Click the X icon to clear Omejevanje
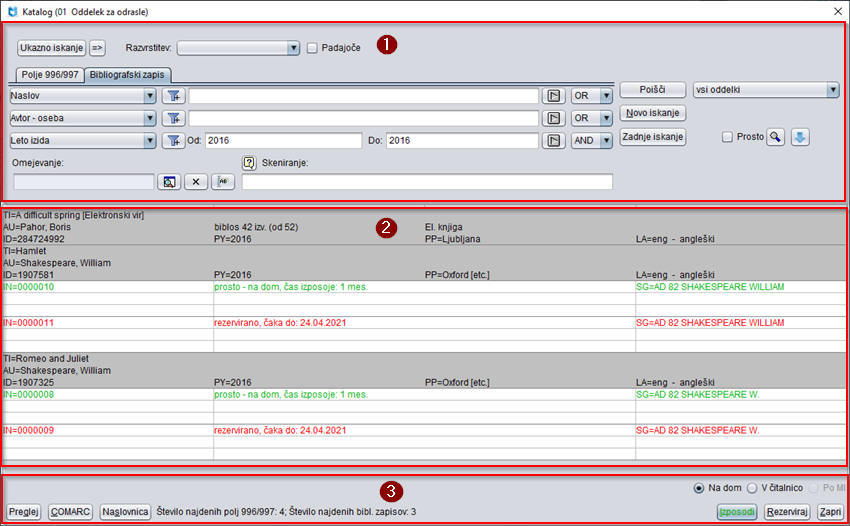The image size is (850, 526). [x=197, y=182]
